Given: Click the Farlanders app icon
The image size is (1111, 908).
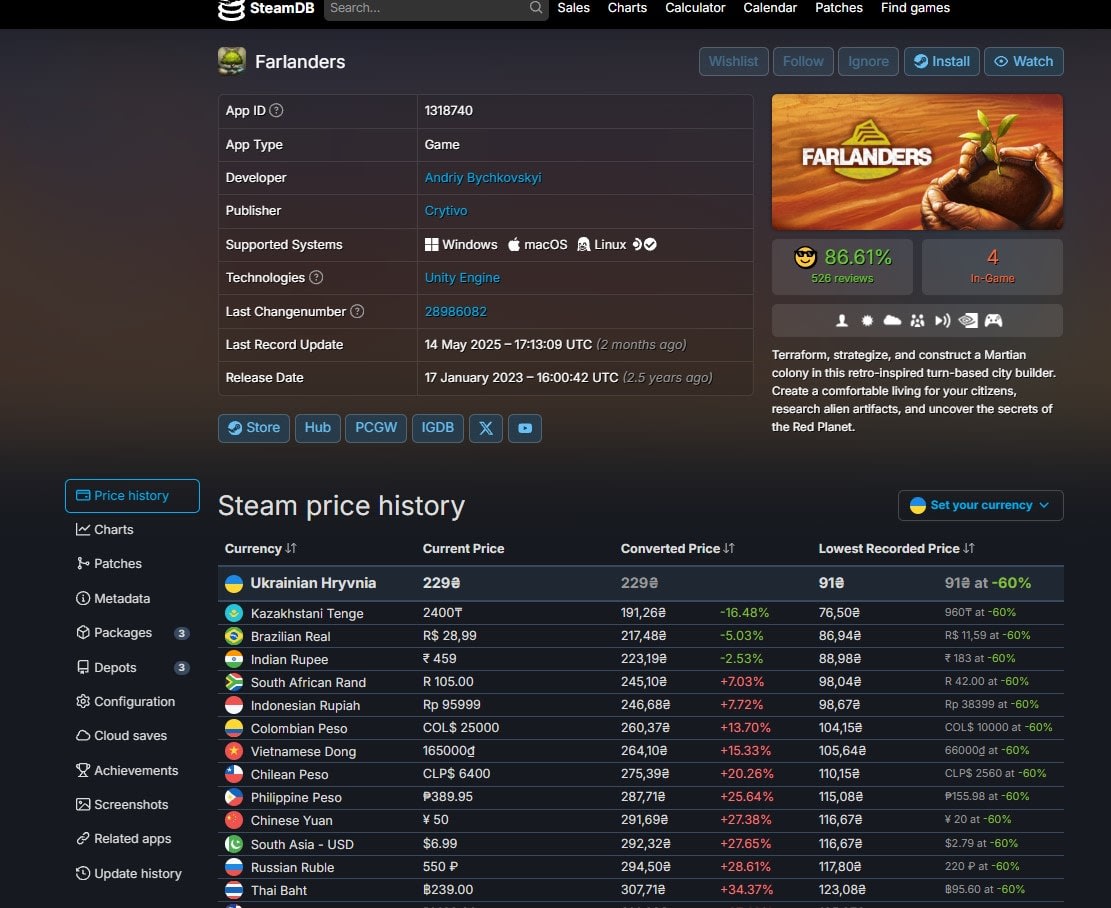Looking at the screenshot, I should pos(232,61).
